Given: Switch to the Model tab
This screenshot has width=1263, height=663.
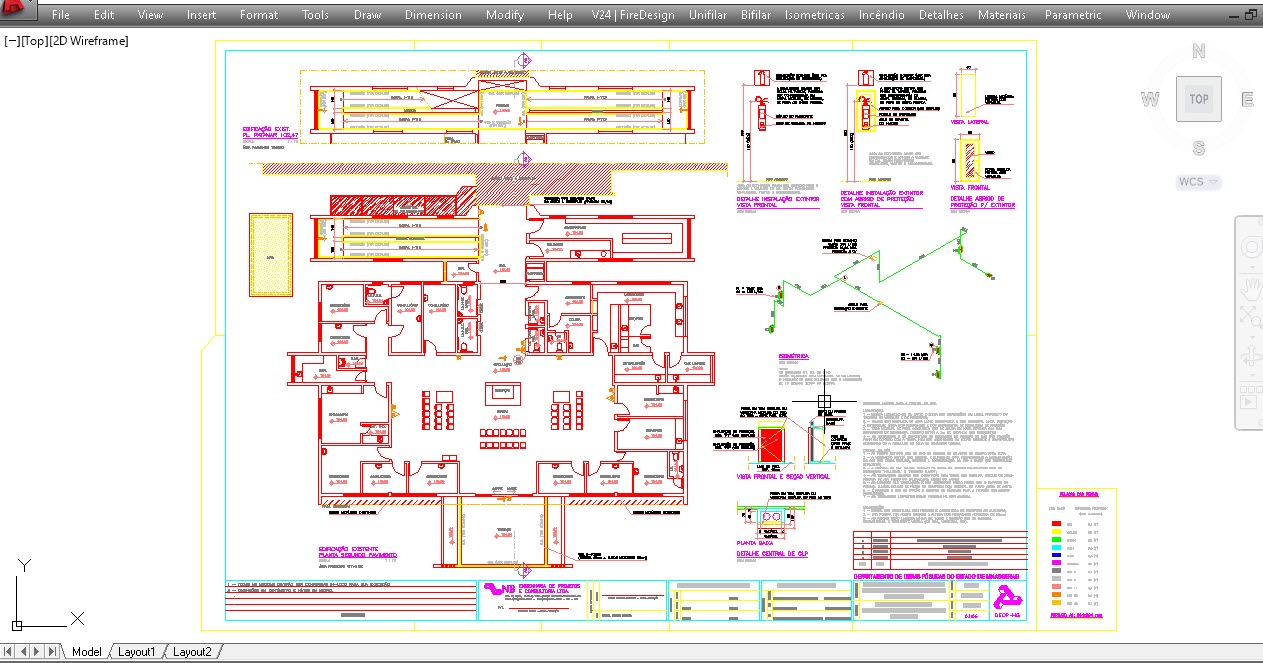Looking at the screenshot, I should [87, 652].
